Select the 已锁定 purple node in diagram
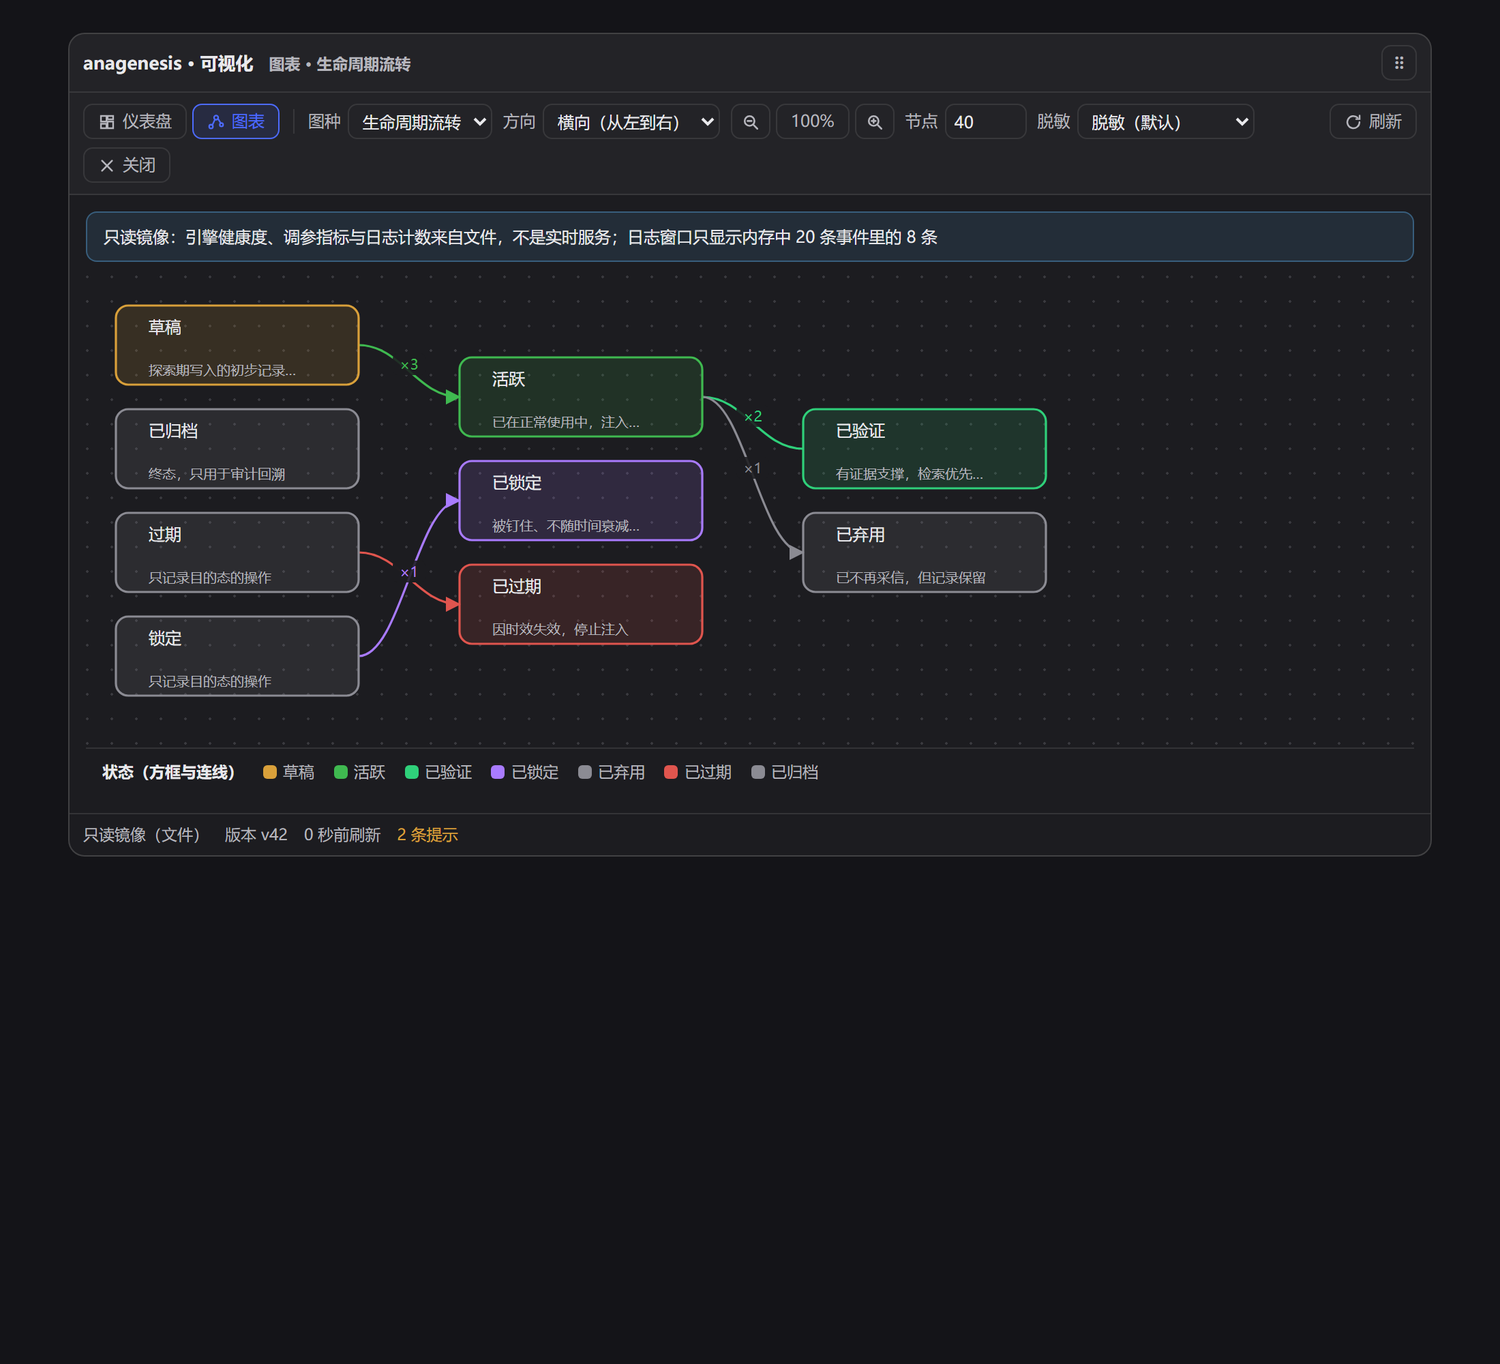This screenshot has width=1500, height=1364. 581,501
